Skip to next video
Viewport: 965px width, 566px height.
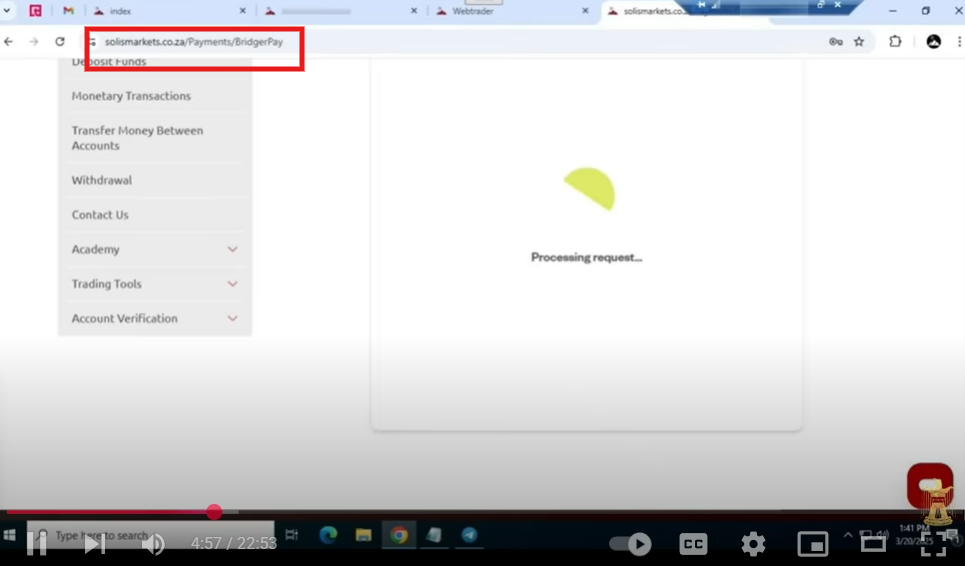click(94, 543)
